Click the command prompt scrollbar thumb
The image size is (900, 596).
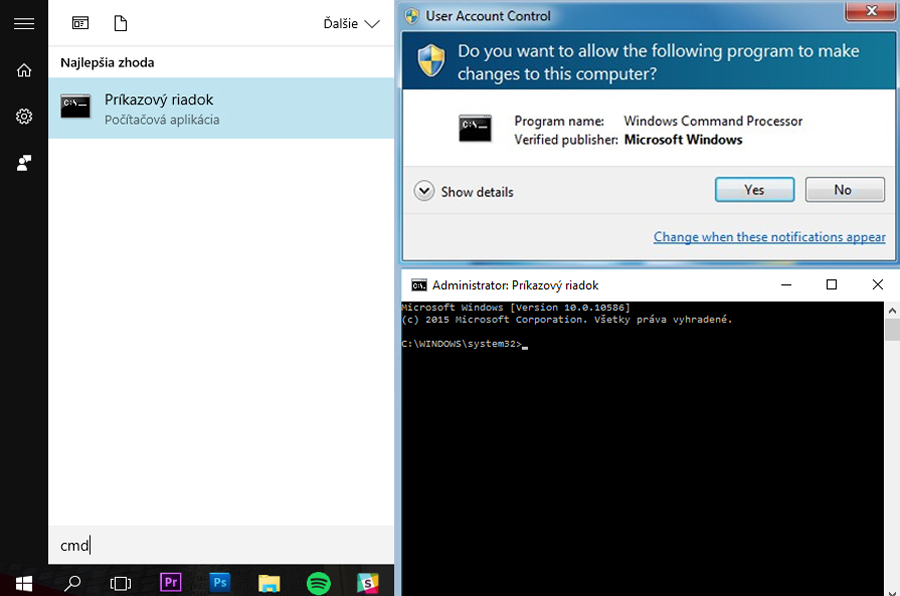tap(892, 330)
